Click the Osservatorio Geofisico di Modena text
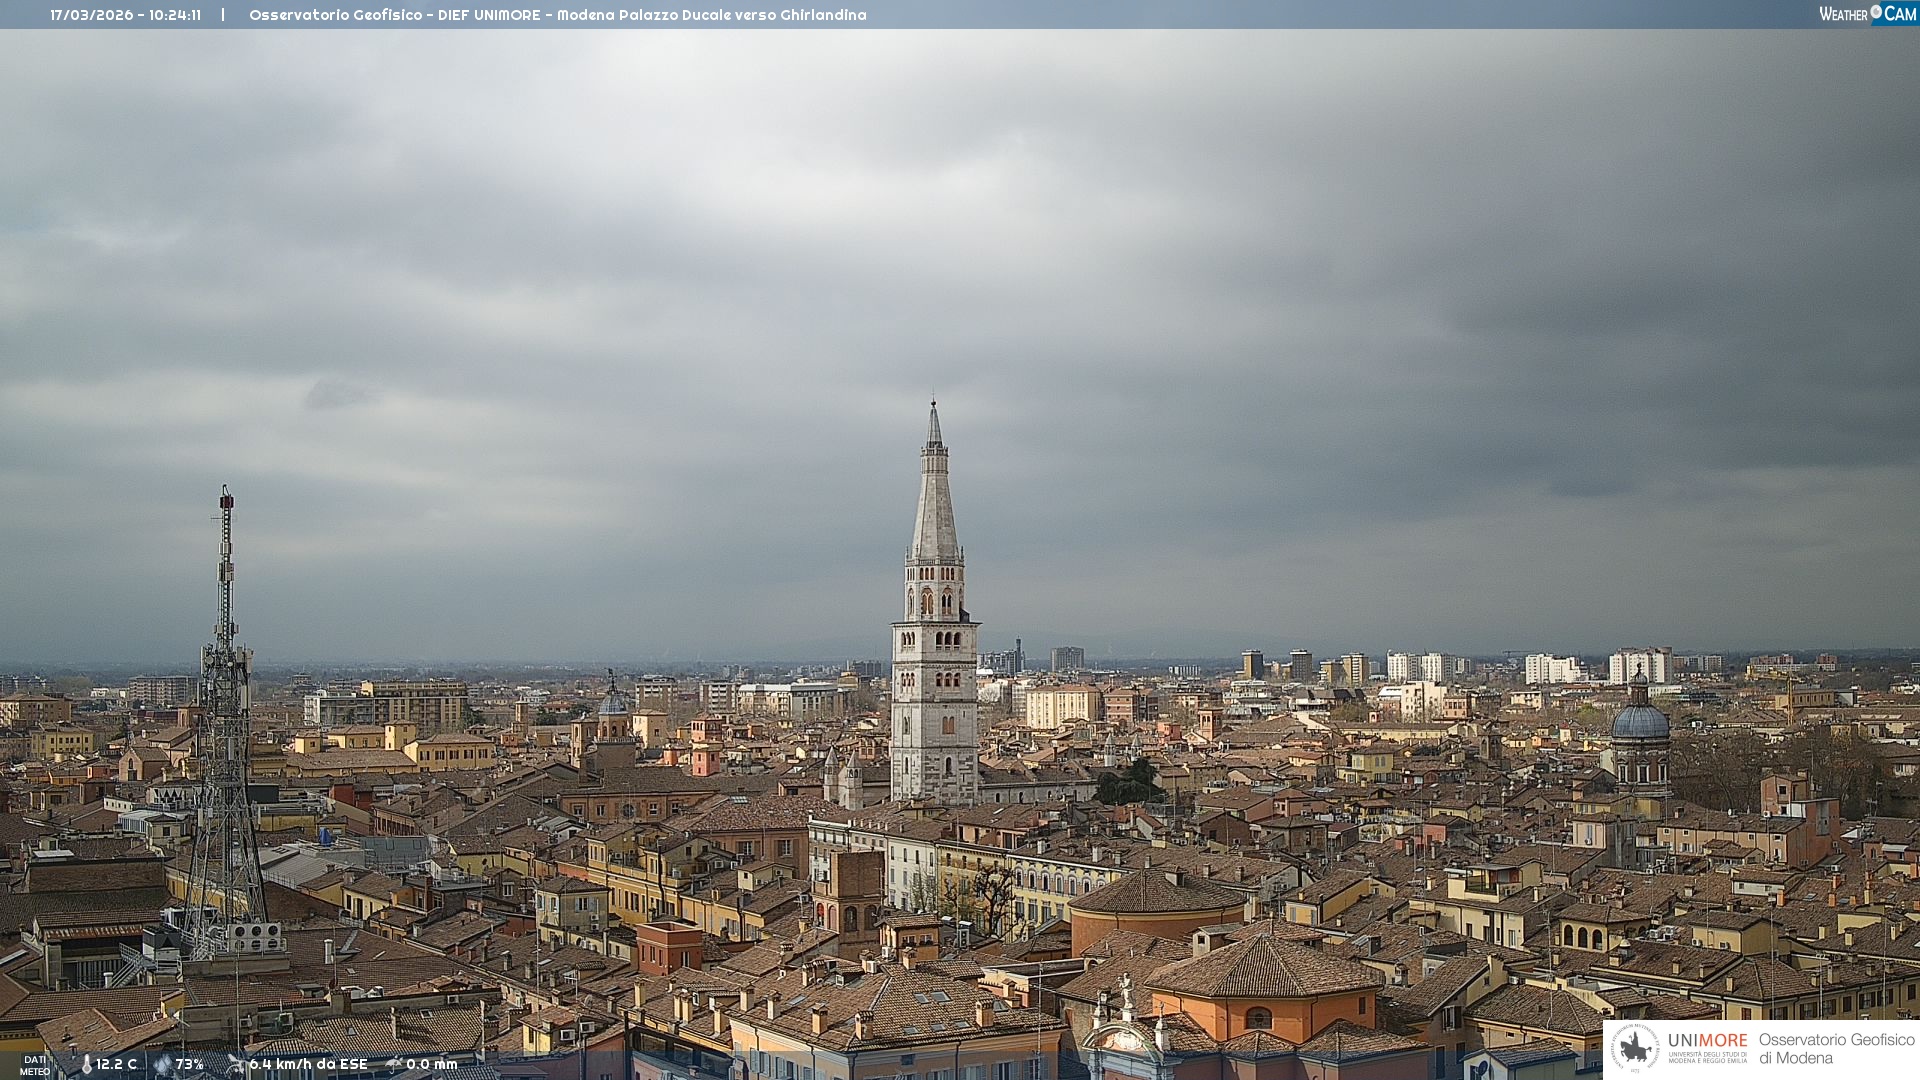1920x1080 pixels. click(1836, 1049)
